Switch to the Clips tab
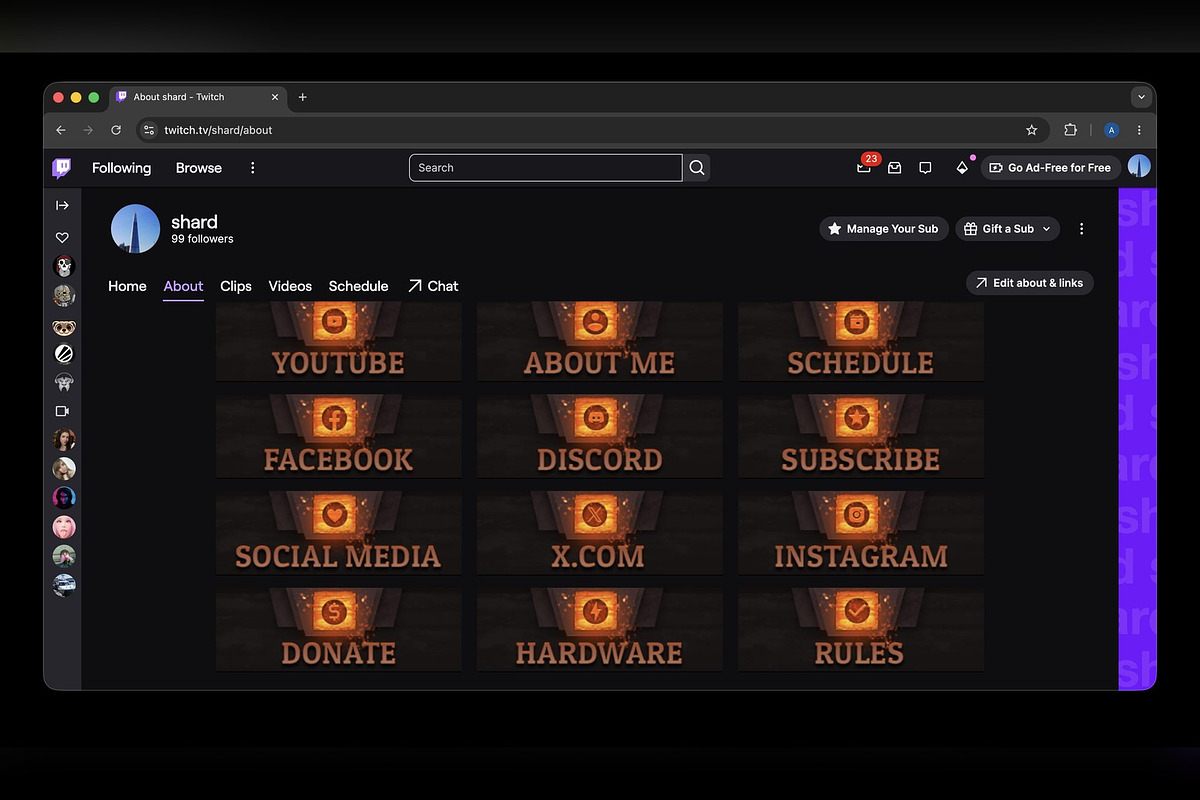The height and width of the screenshot is (800, 1200). pyautogui.click(x=236, y=286)
